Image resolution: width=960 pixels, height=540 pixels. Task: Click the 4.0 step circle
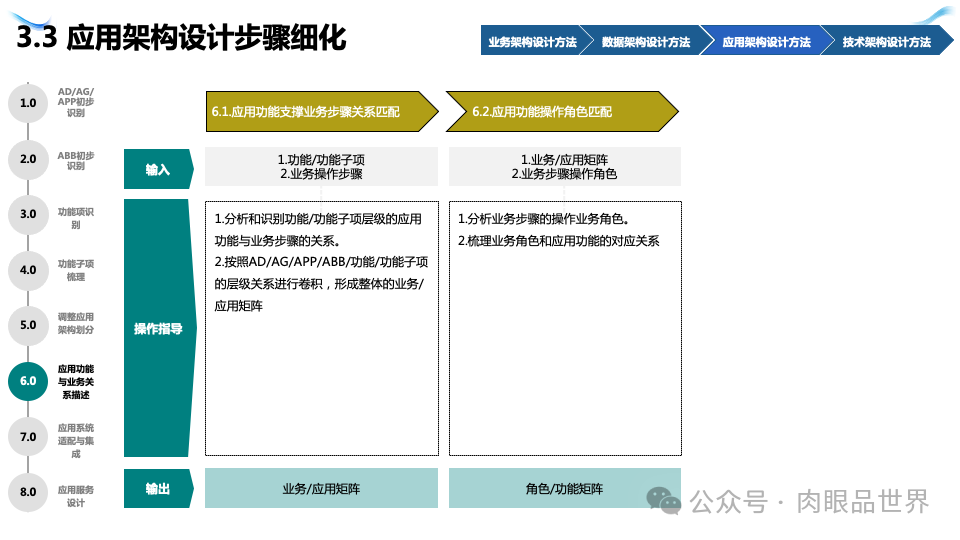click(28, 270)
